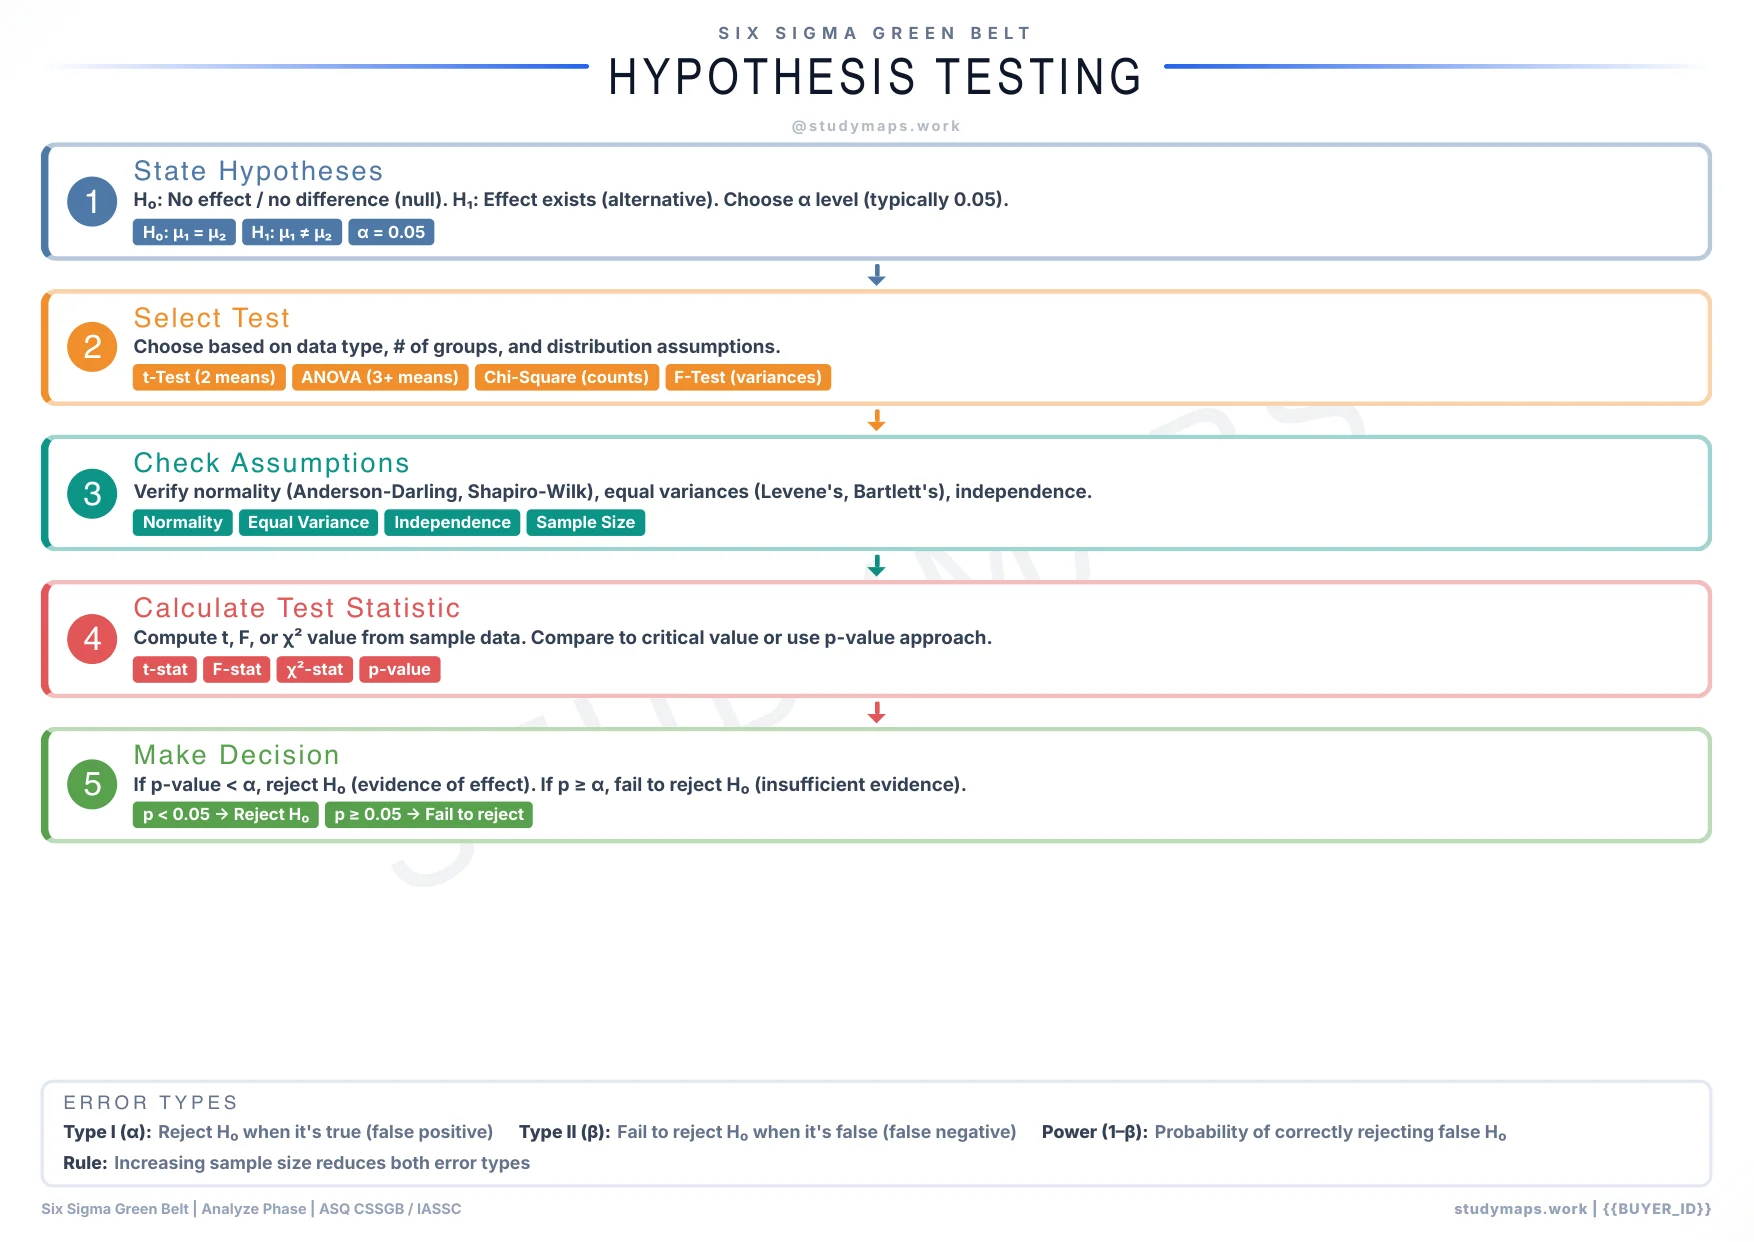Click the orange down arrow below step 2

pyautogui.click(x=876, y=421)
